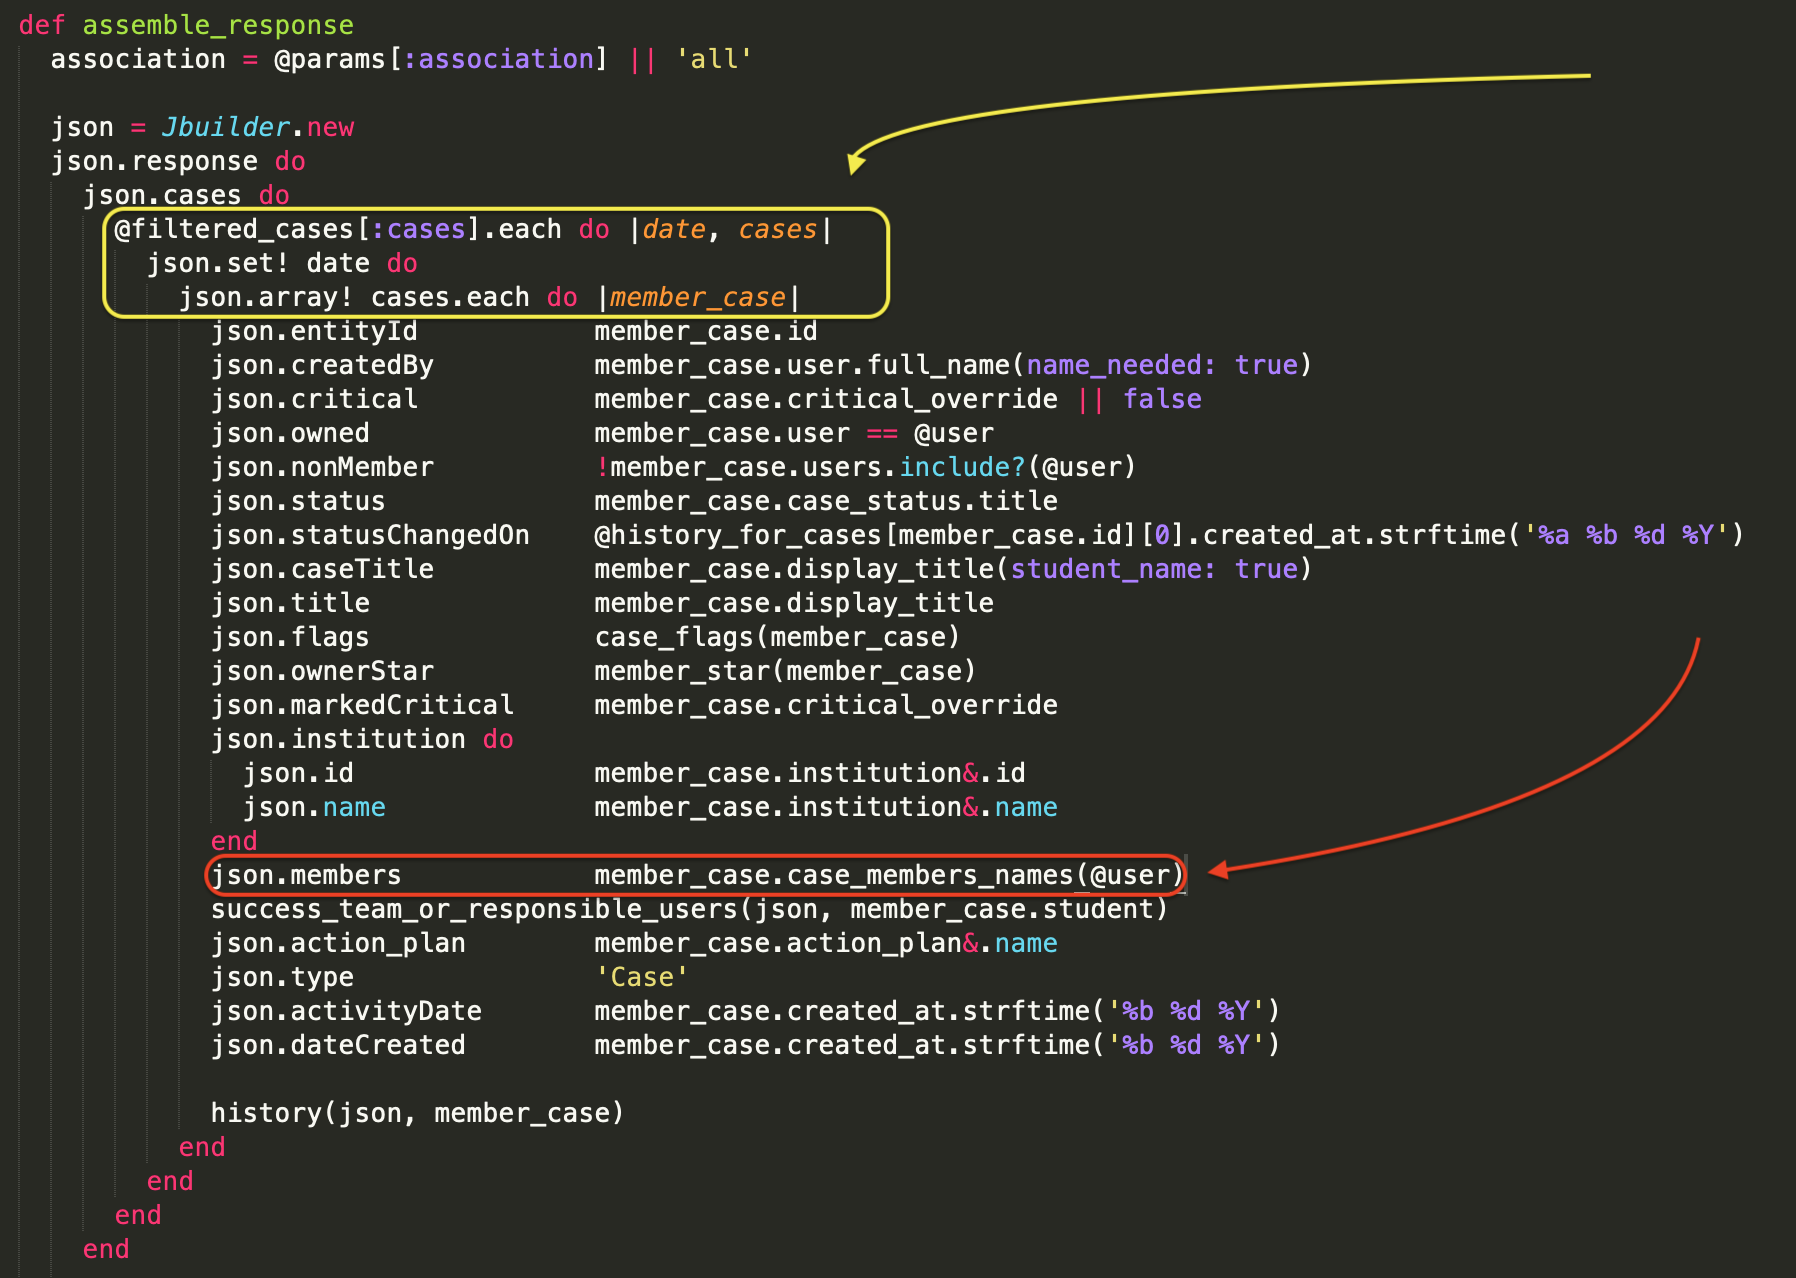The height and width of the screenshot is (1278, 1796).
Task: Click the 'member_case' block parameter in pipes
Action: tap(698, 297)
